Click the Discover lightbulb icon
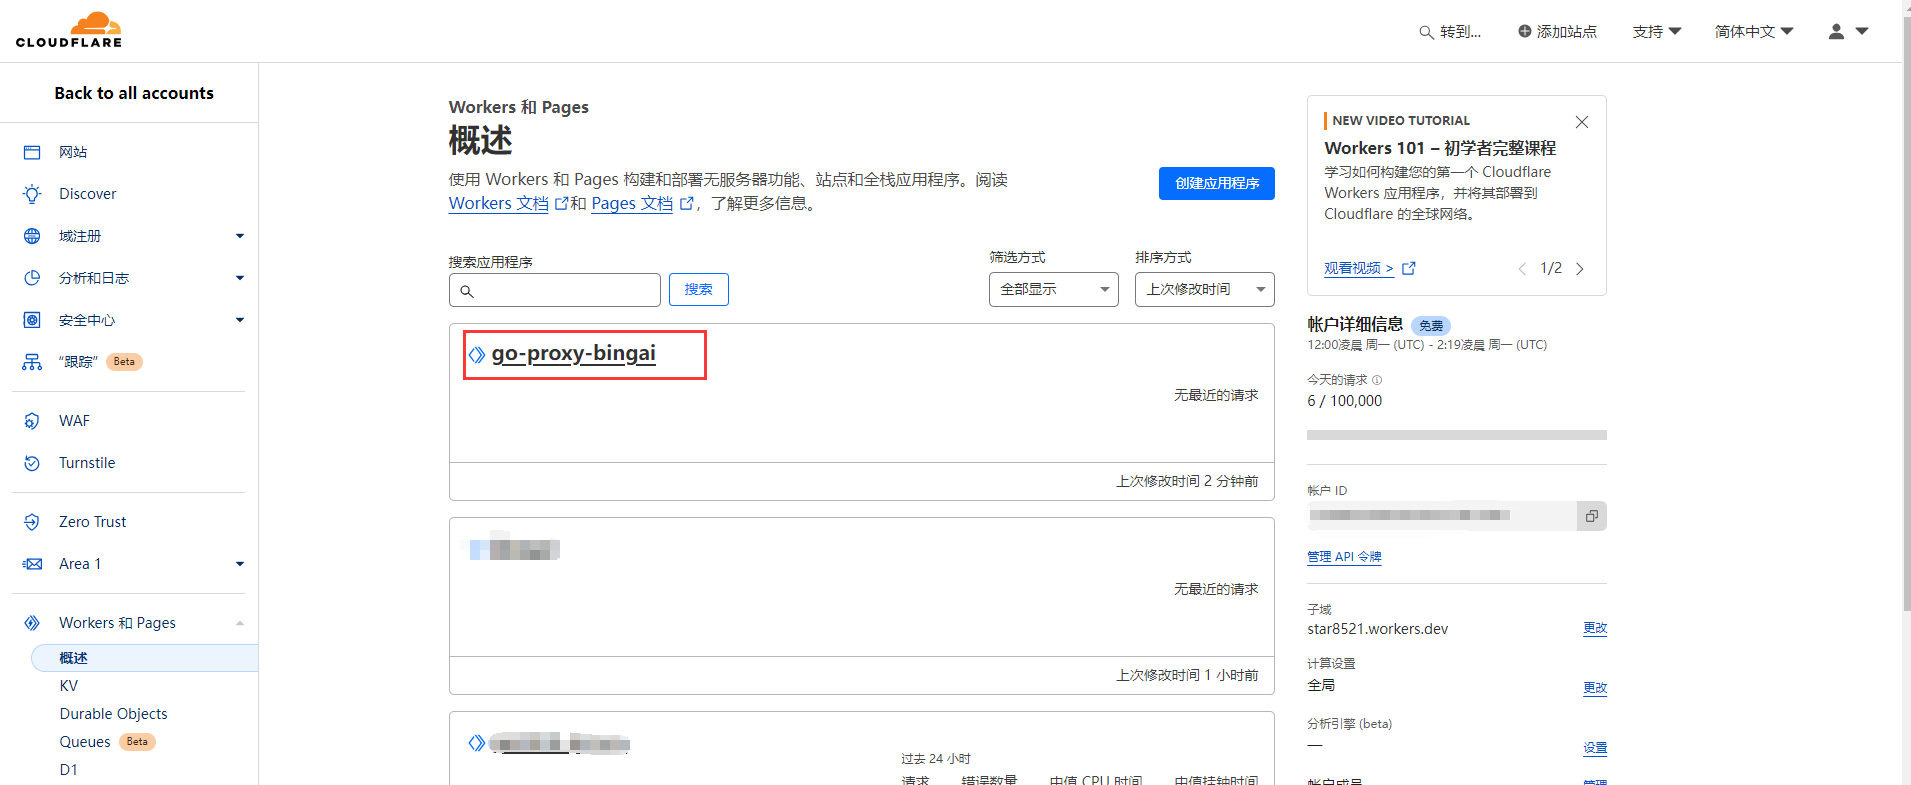The image size is (1911, 785). 32,194
